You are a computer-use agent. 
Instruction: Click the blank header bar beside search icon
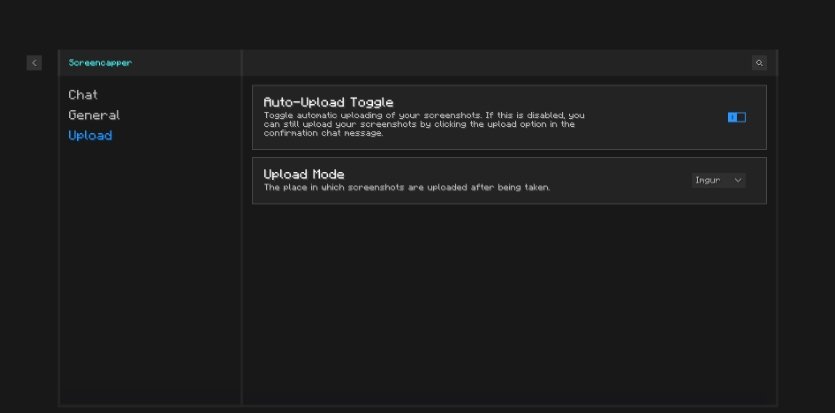click(495, 63)
